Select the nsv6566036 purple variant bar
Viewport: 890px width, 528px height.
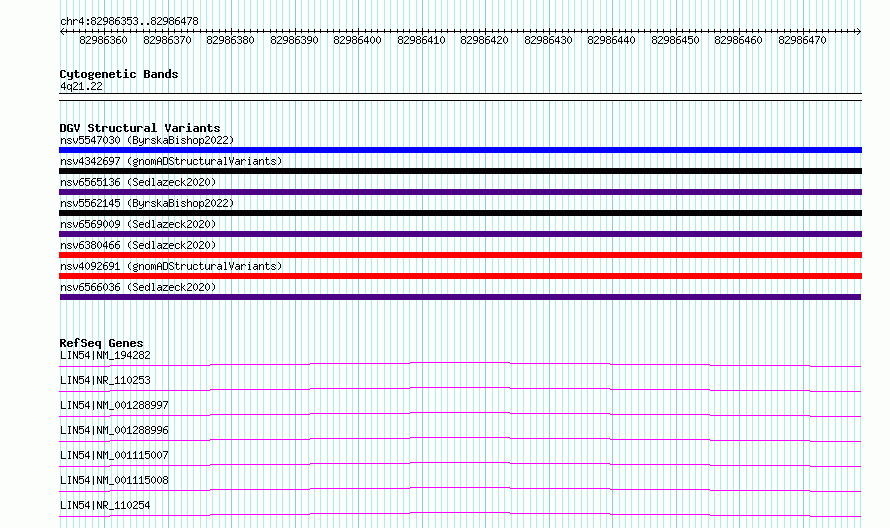460,297
